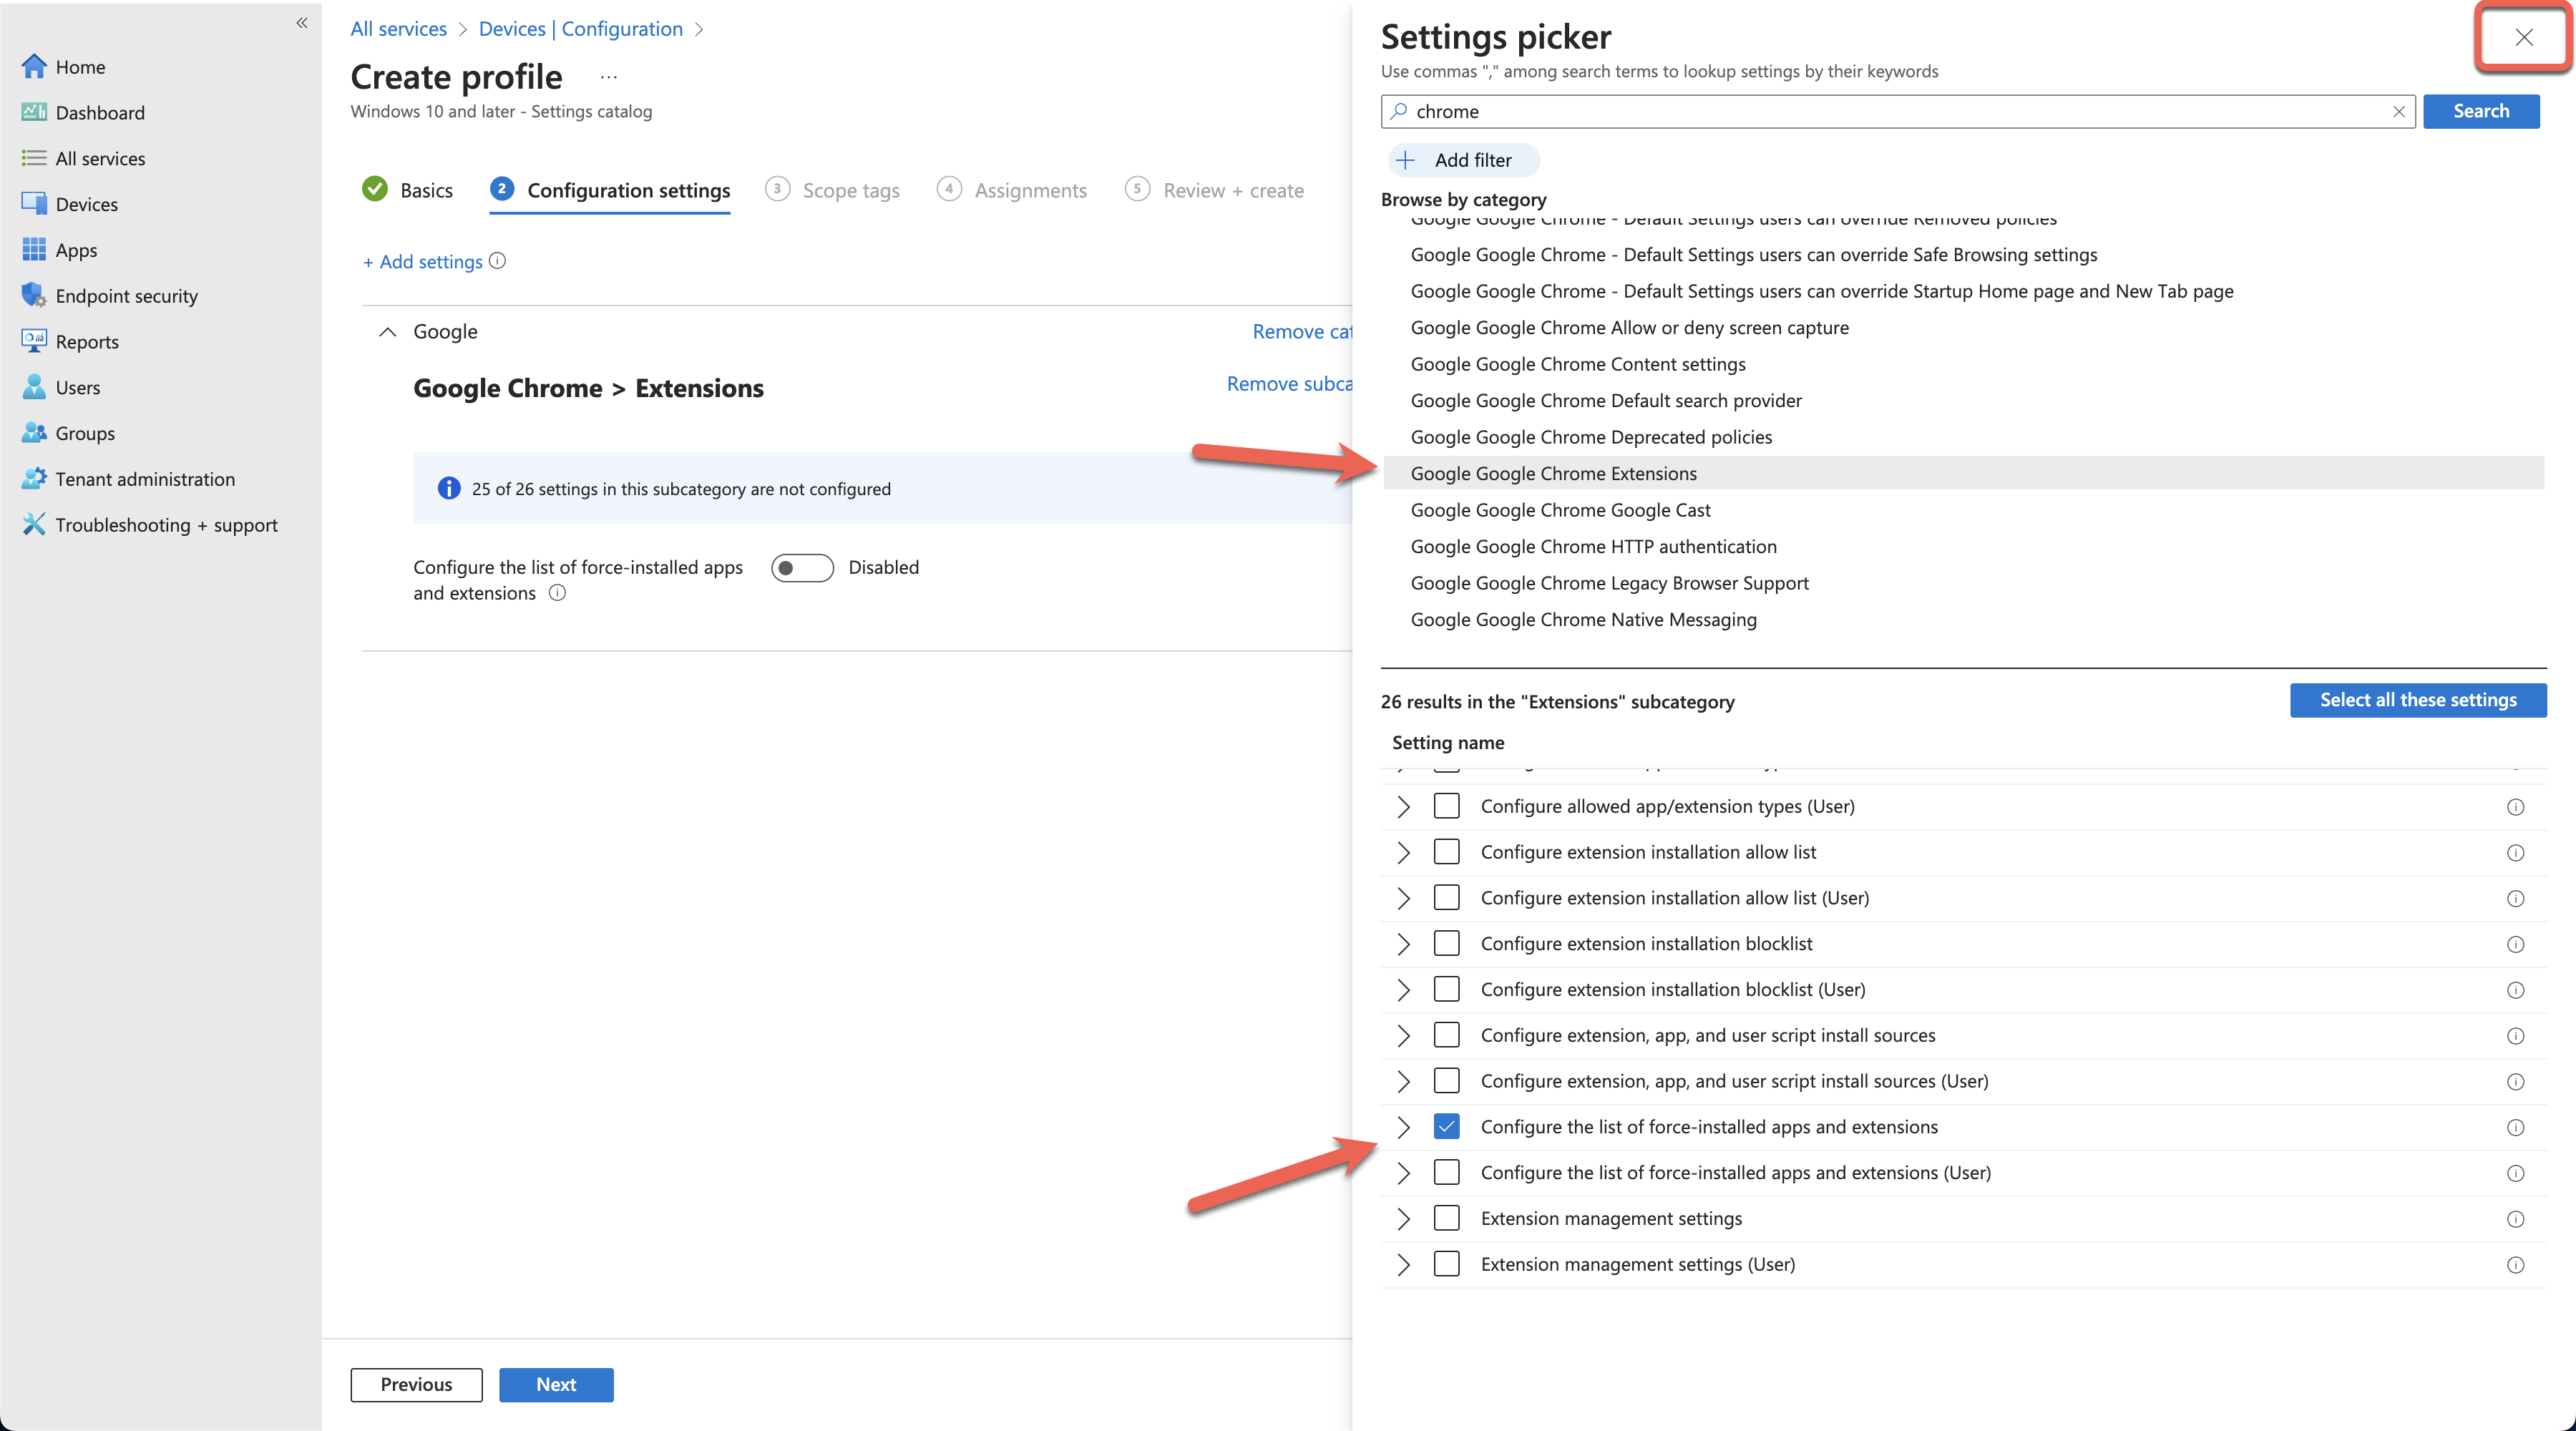Check Extension management settings (User)
This screenshot has height=1431, width=2576.
[1446, 1264]
